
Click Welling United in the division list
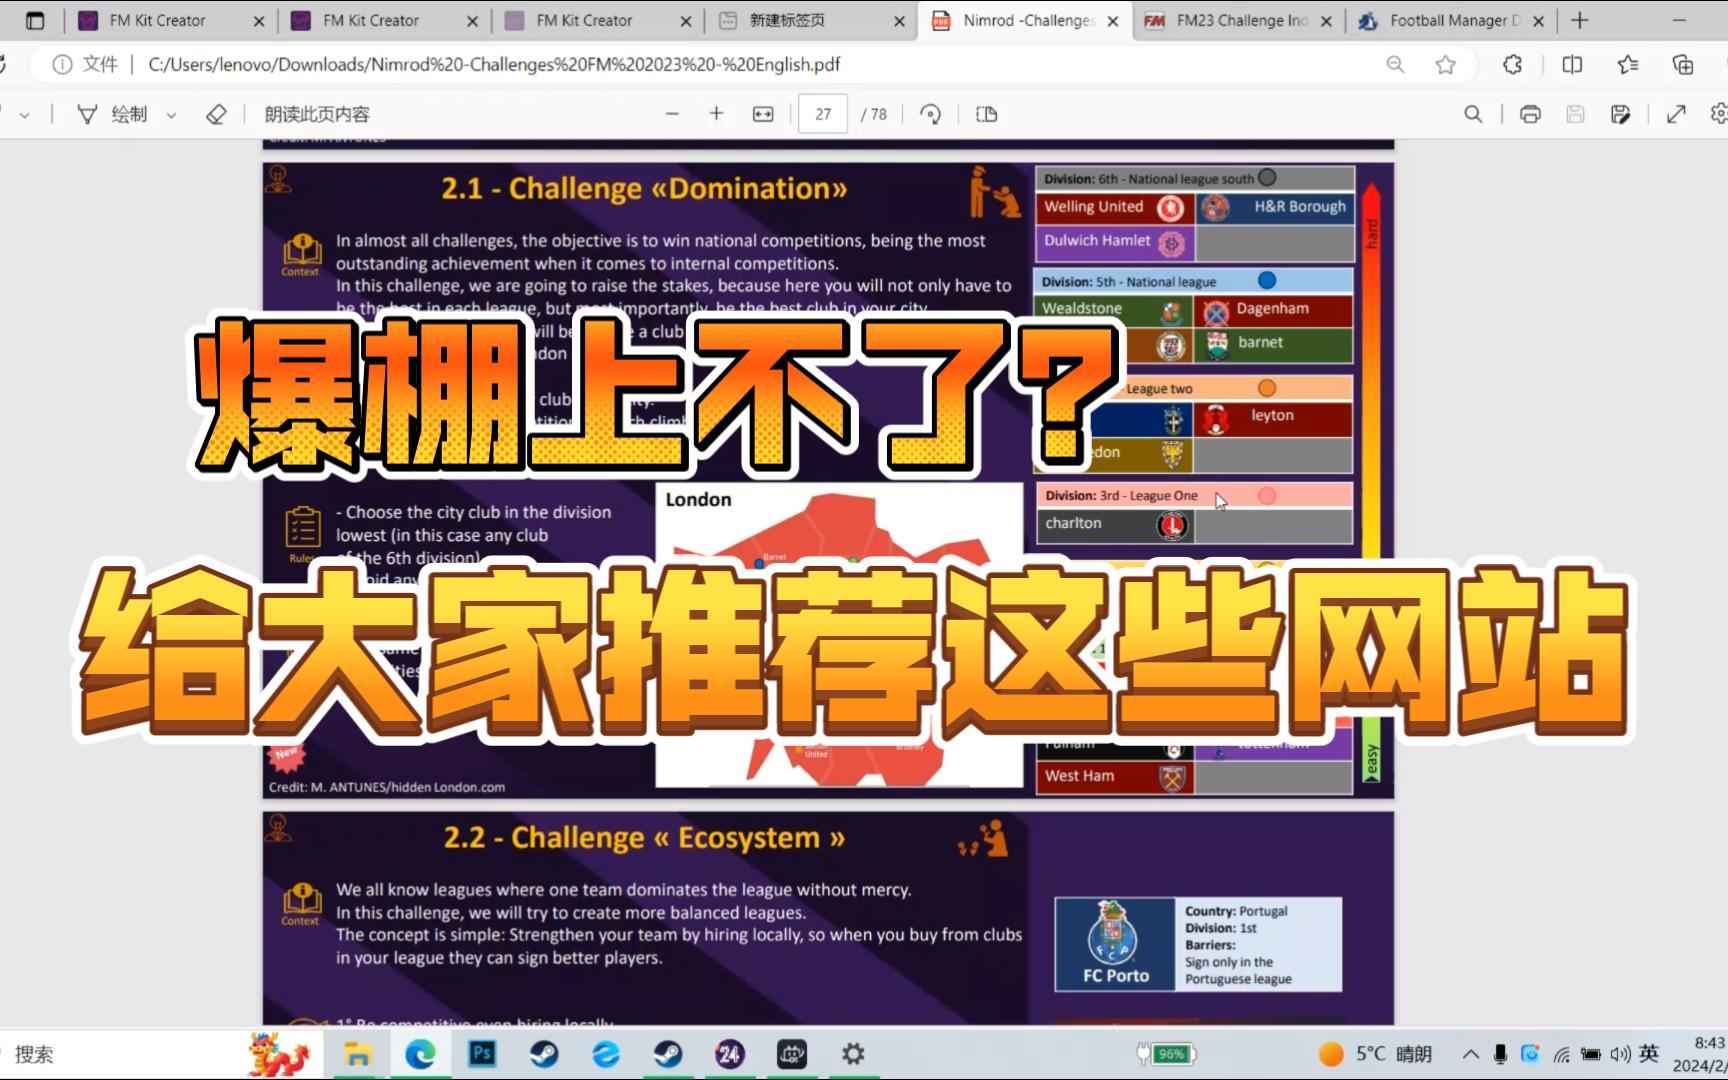coord(1114,207)
